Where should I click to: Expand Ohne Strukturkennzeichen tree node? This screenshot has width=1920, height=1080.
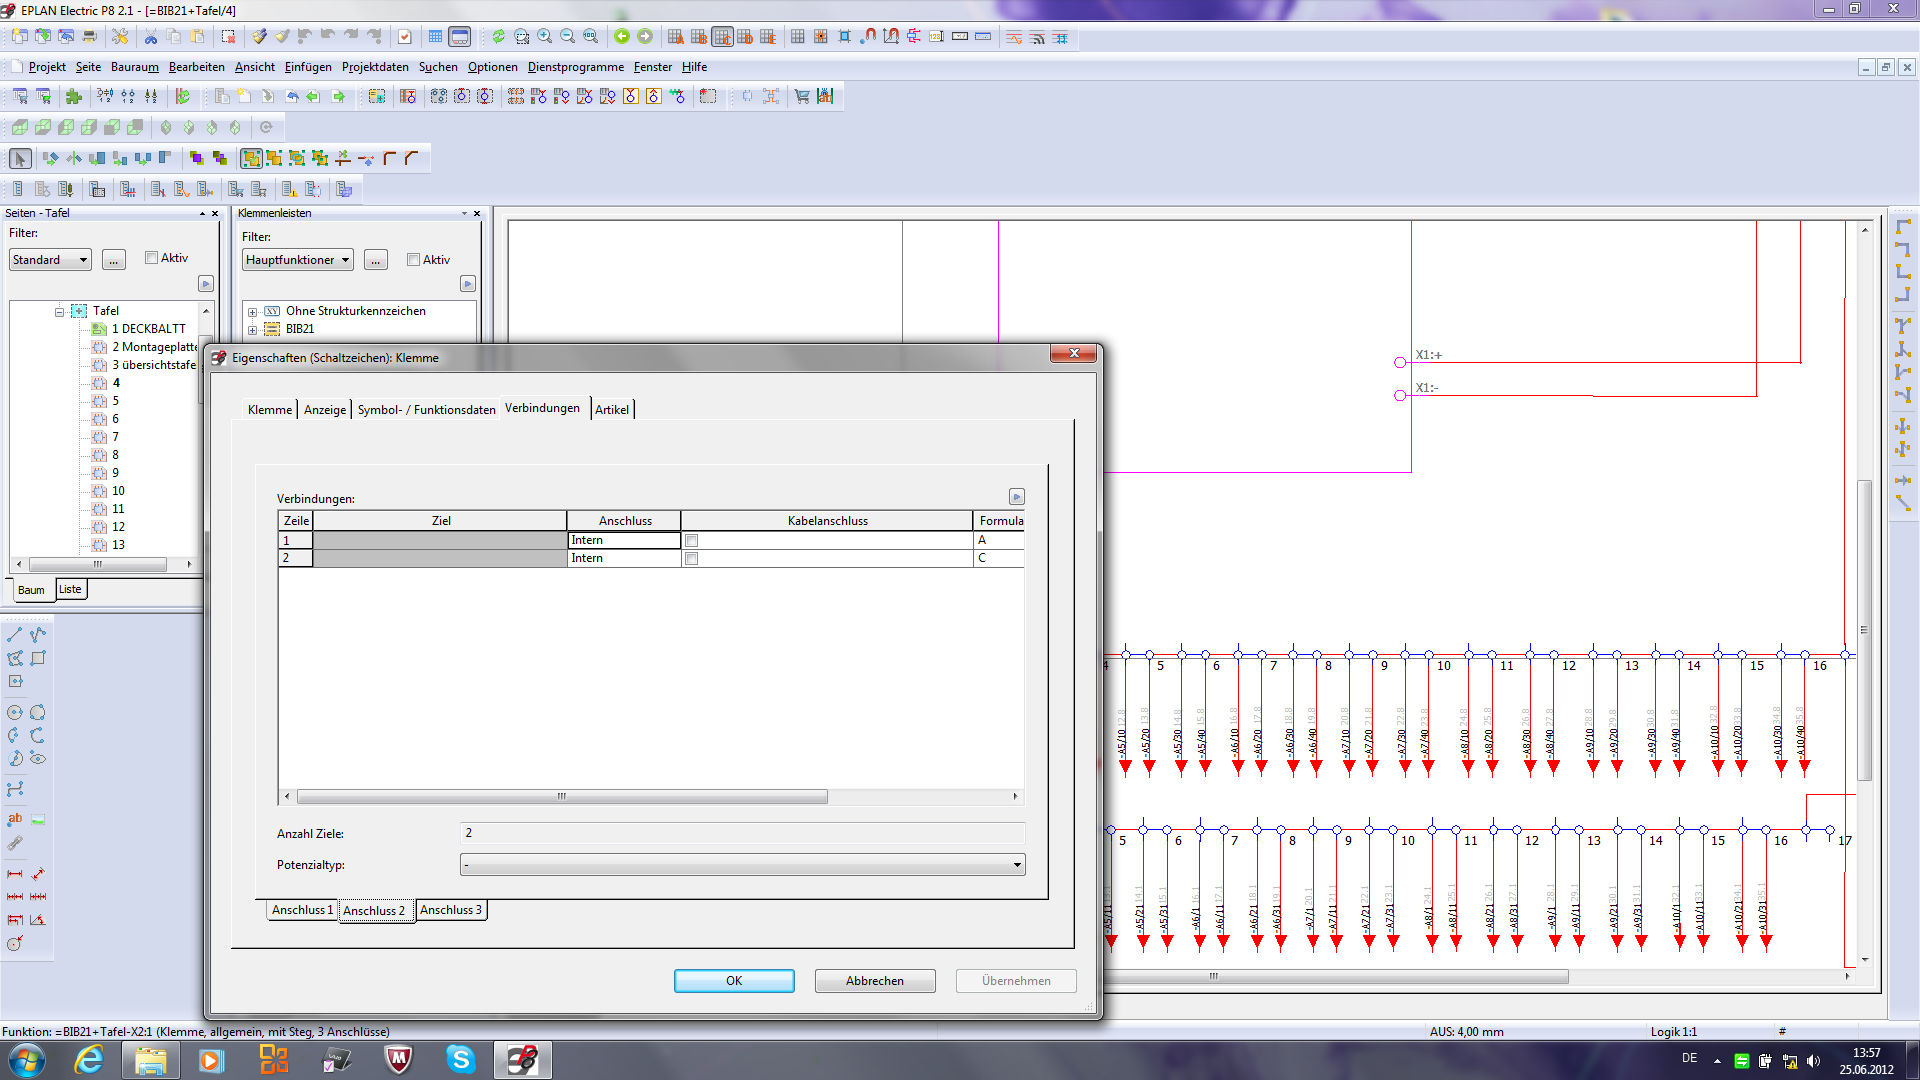point(253,312)
